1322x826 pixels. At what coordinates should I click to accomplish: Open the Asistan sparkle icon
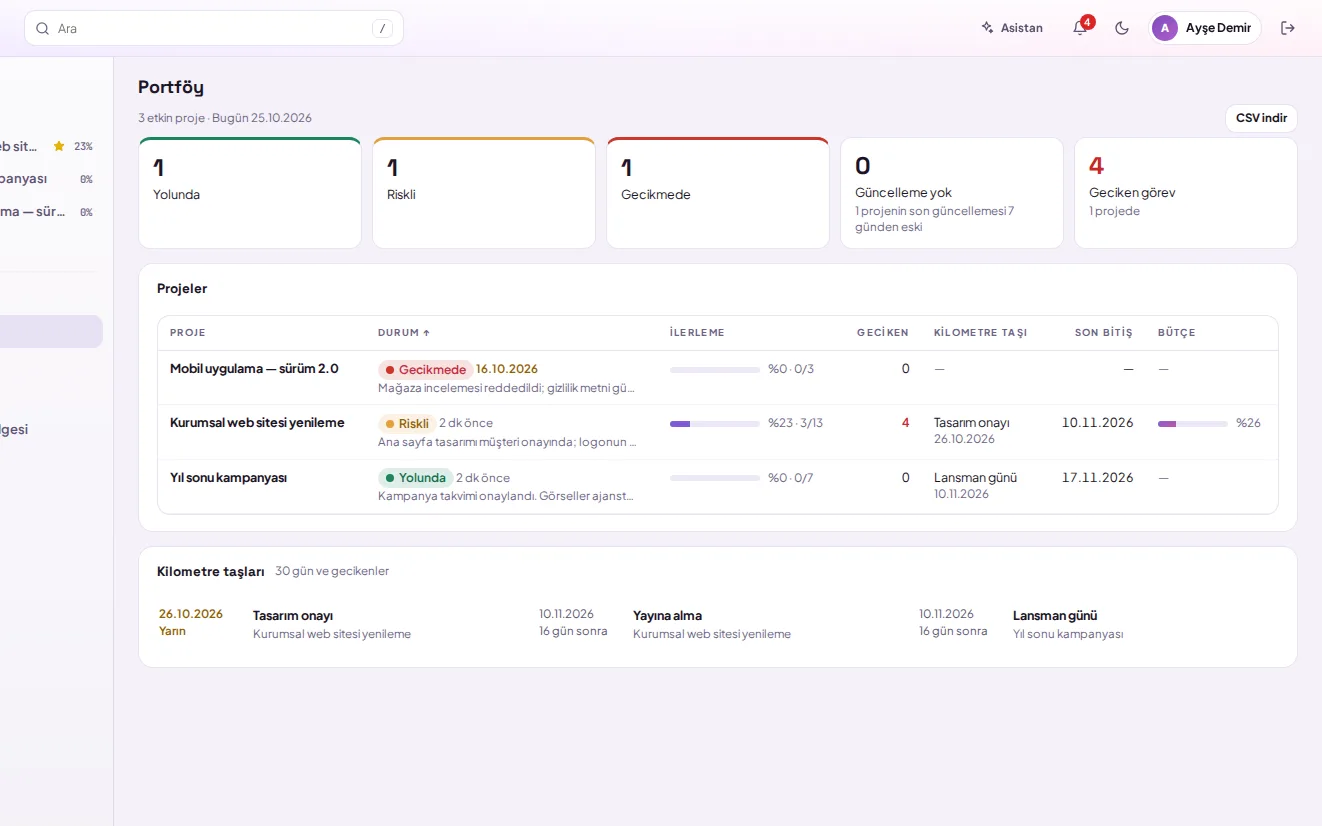coord(987,28)
